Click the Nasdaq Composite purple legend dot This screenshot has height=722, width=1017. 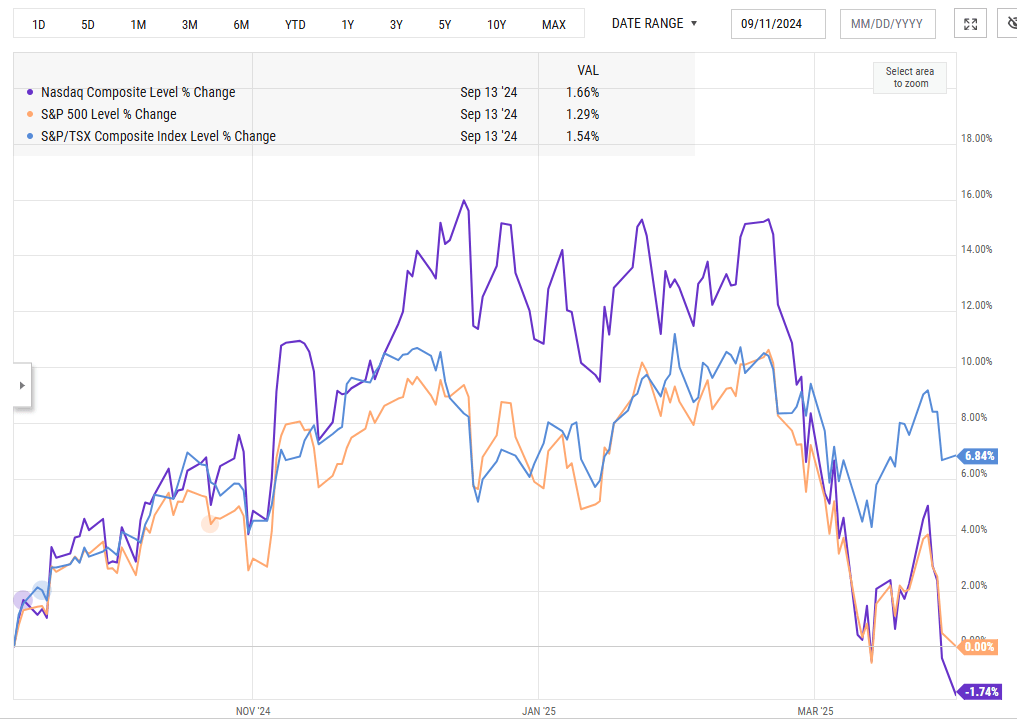coord(30,93)
